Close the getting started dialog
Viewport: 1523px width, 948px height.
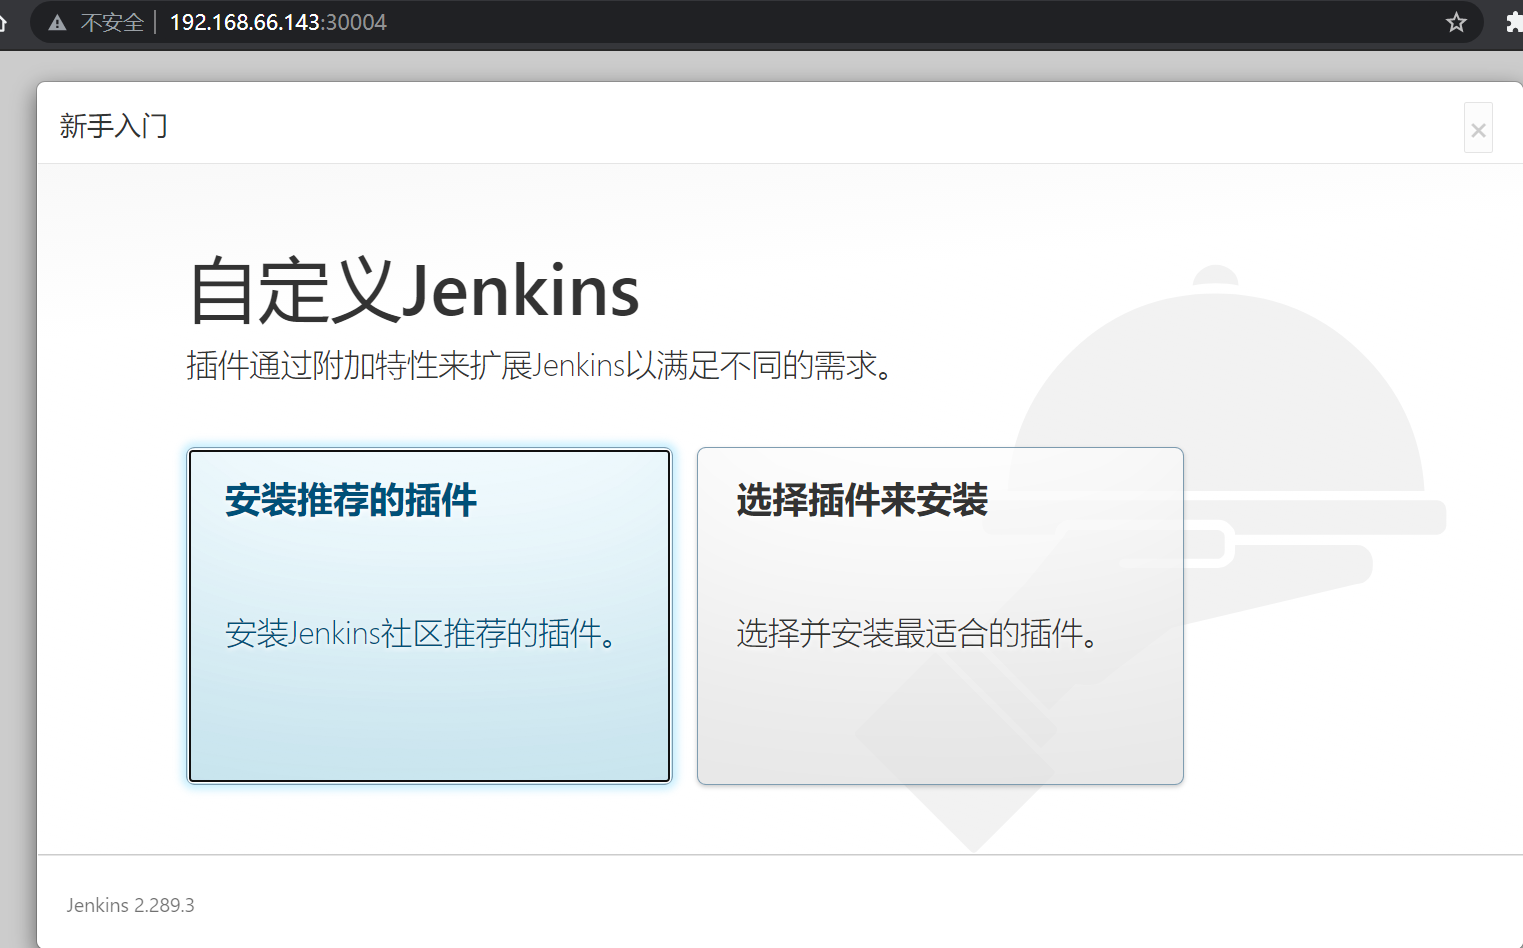coord(1478,129)
